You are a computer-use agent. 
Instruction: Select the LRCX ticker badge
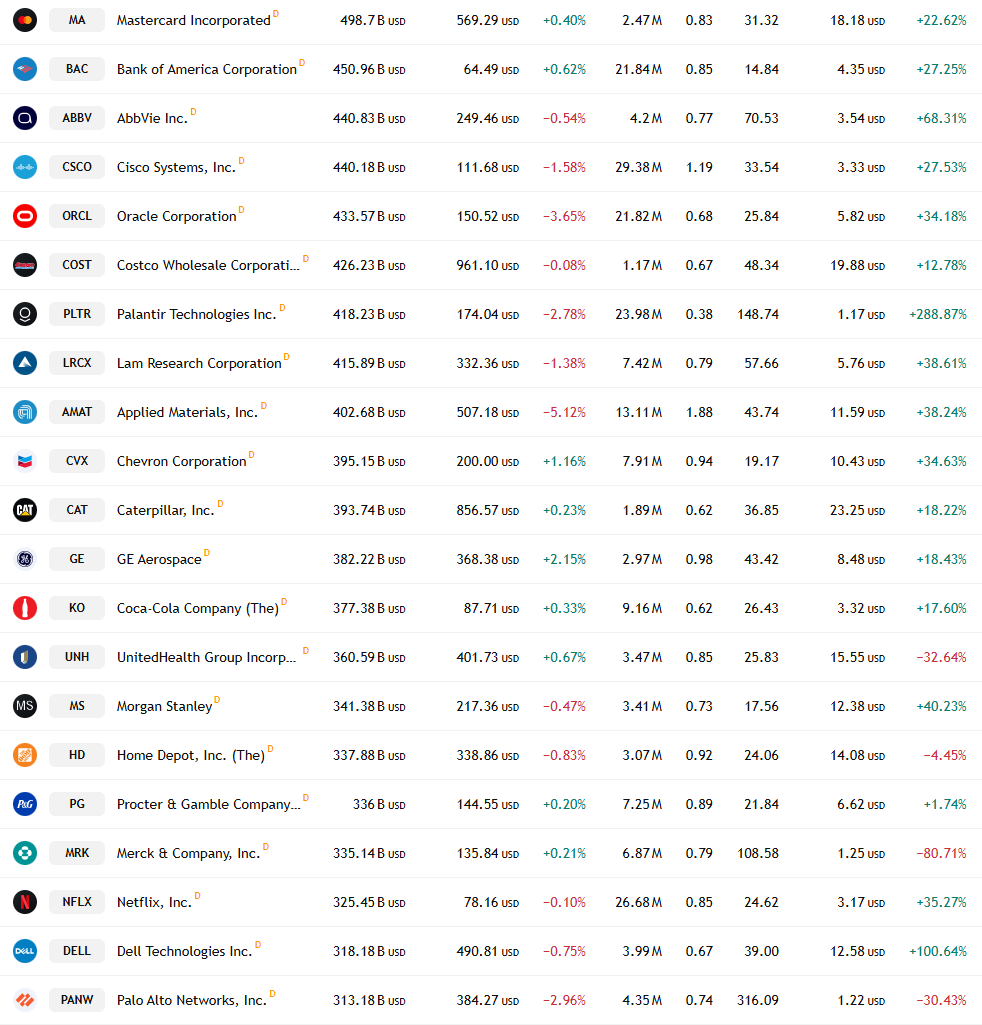tap(77, 363)
